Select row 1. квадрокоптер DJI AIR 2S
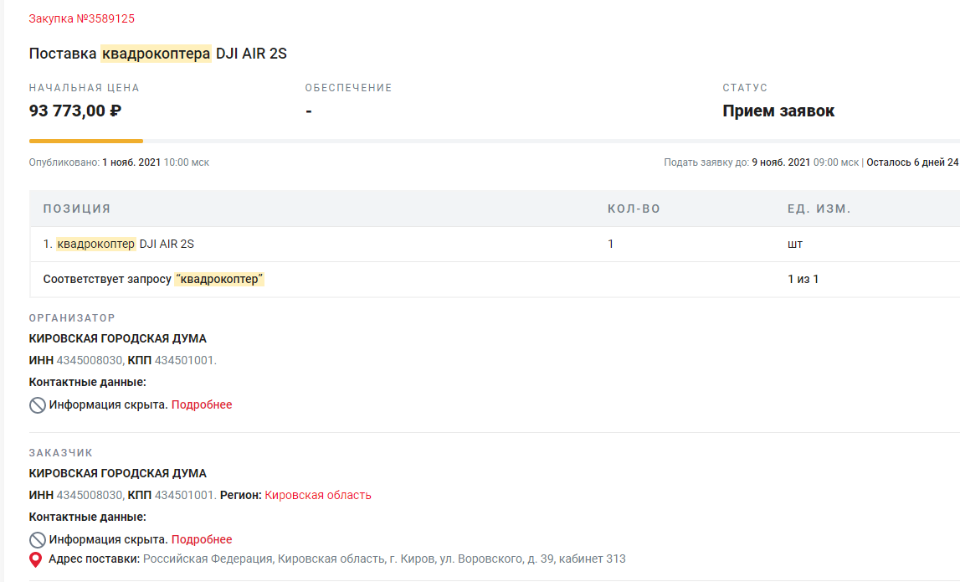This screenshot has height=582, width=960. pyautogui.click(x=495, y=244)
